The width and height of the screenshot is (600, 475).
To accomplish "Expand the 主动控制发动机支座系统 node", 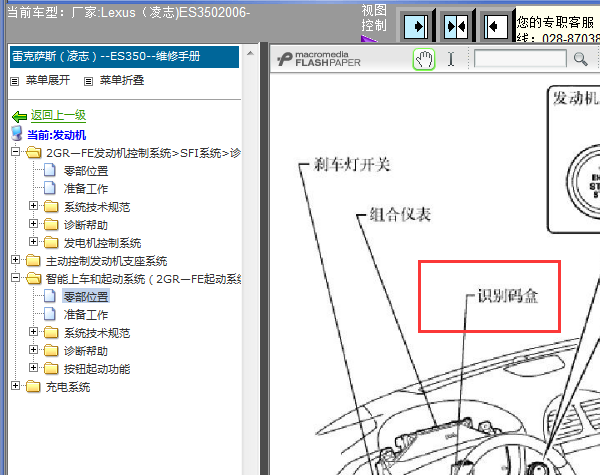I will [x=15, y=260].
